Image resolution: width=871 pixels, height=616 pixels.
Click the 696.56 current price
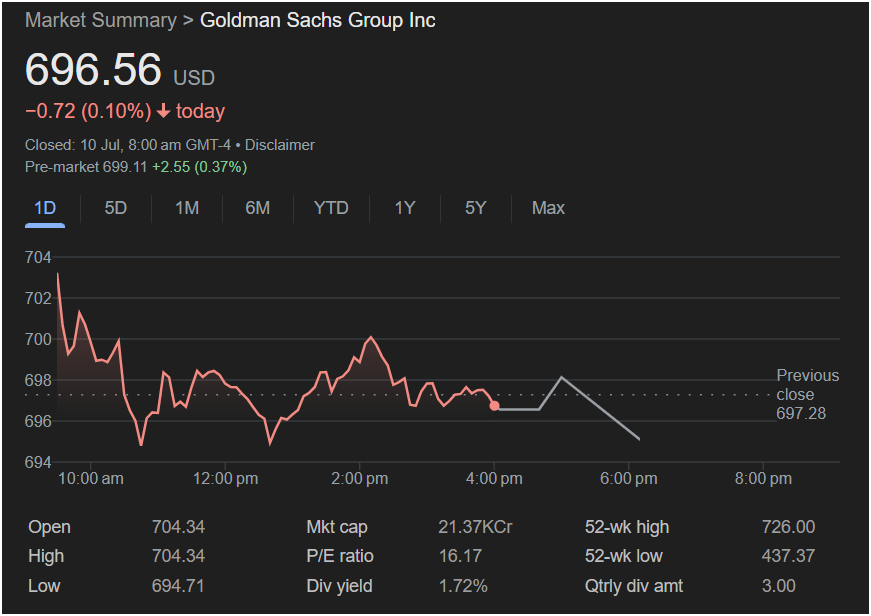pos(93,70)
